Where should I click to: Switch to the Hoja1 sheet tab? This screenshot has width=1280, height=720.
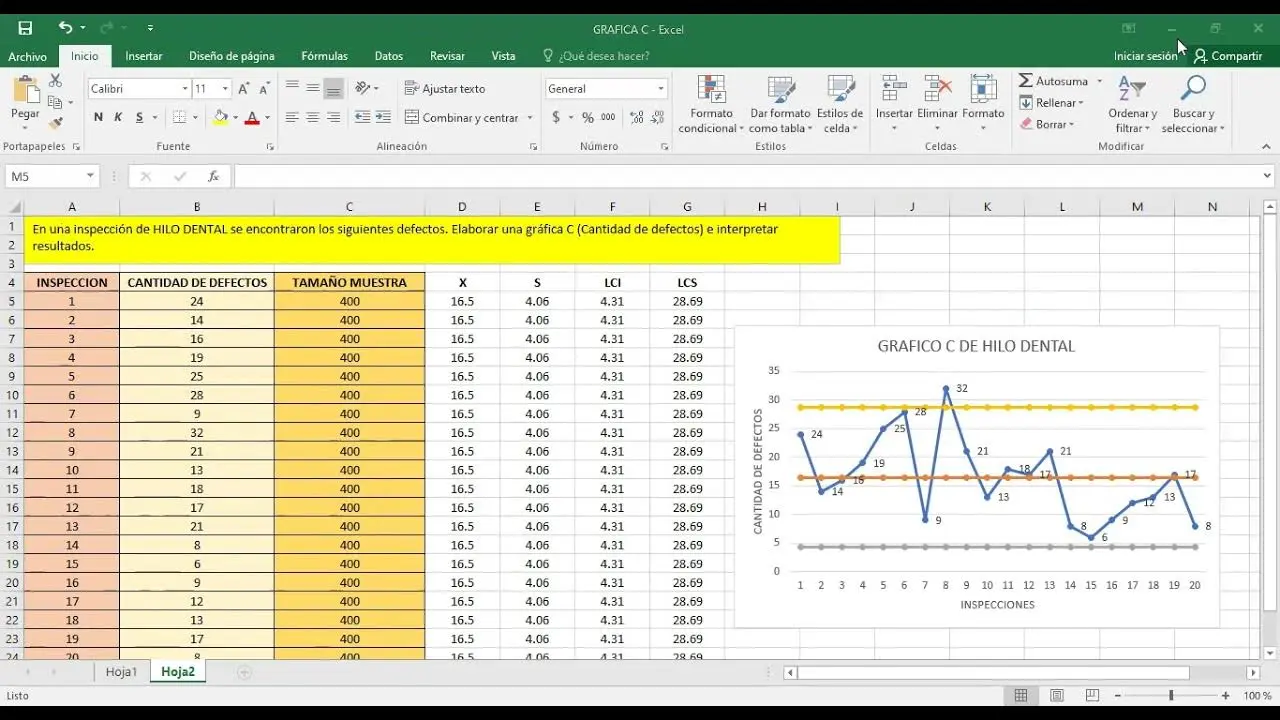(121, 672)
